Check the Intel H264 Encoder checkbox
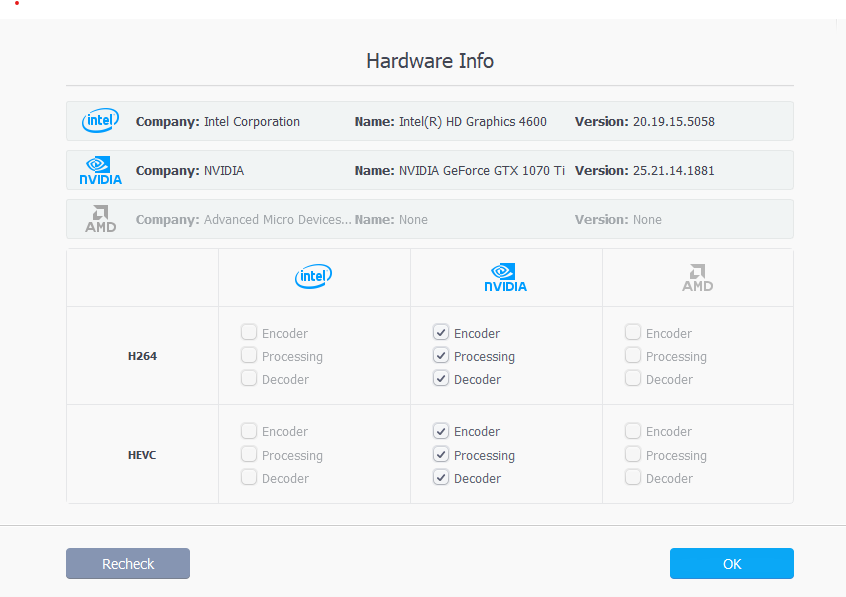 tap(249, 332)
